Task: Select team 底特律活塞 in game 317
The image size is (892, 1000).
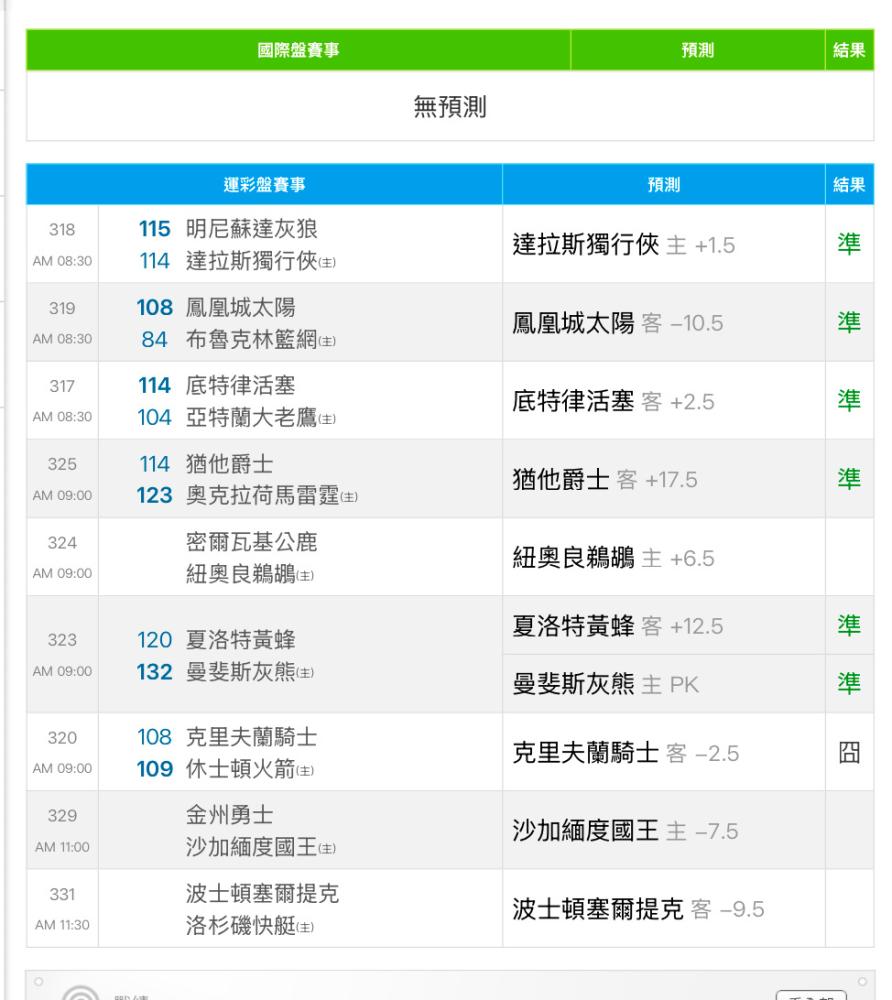Action: (x=240, y=385)
